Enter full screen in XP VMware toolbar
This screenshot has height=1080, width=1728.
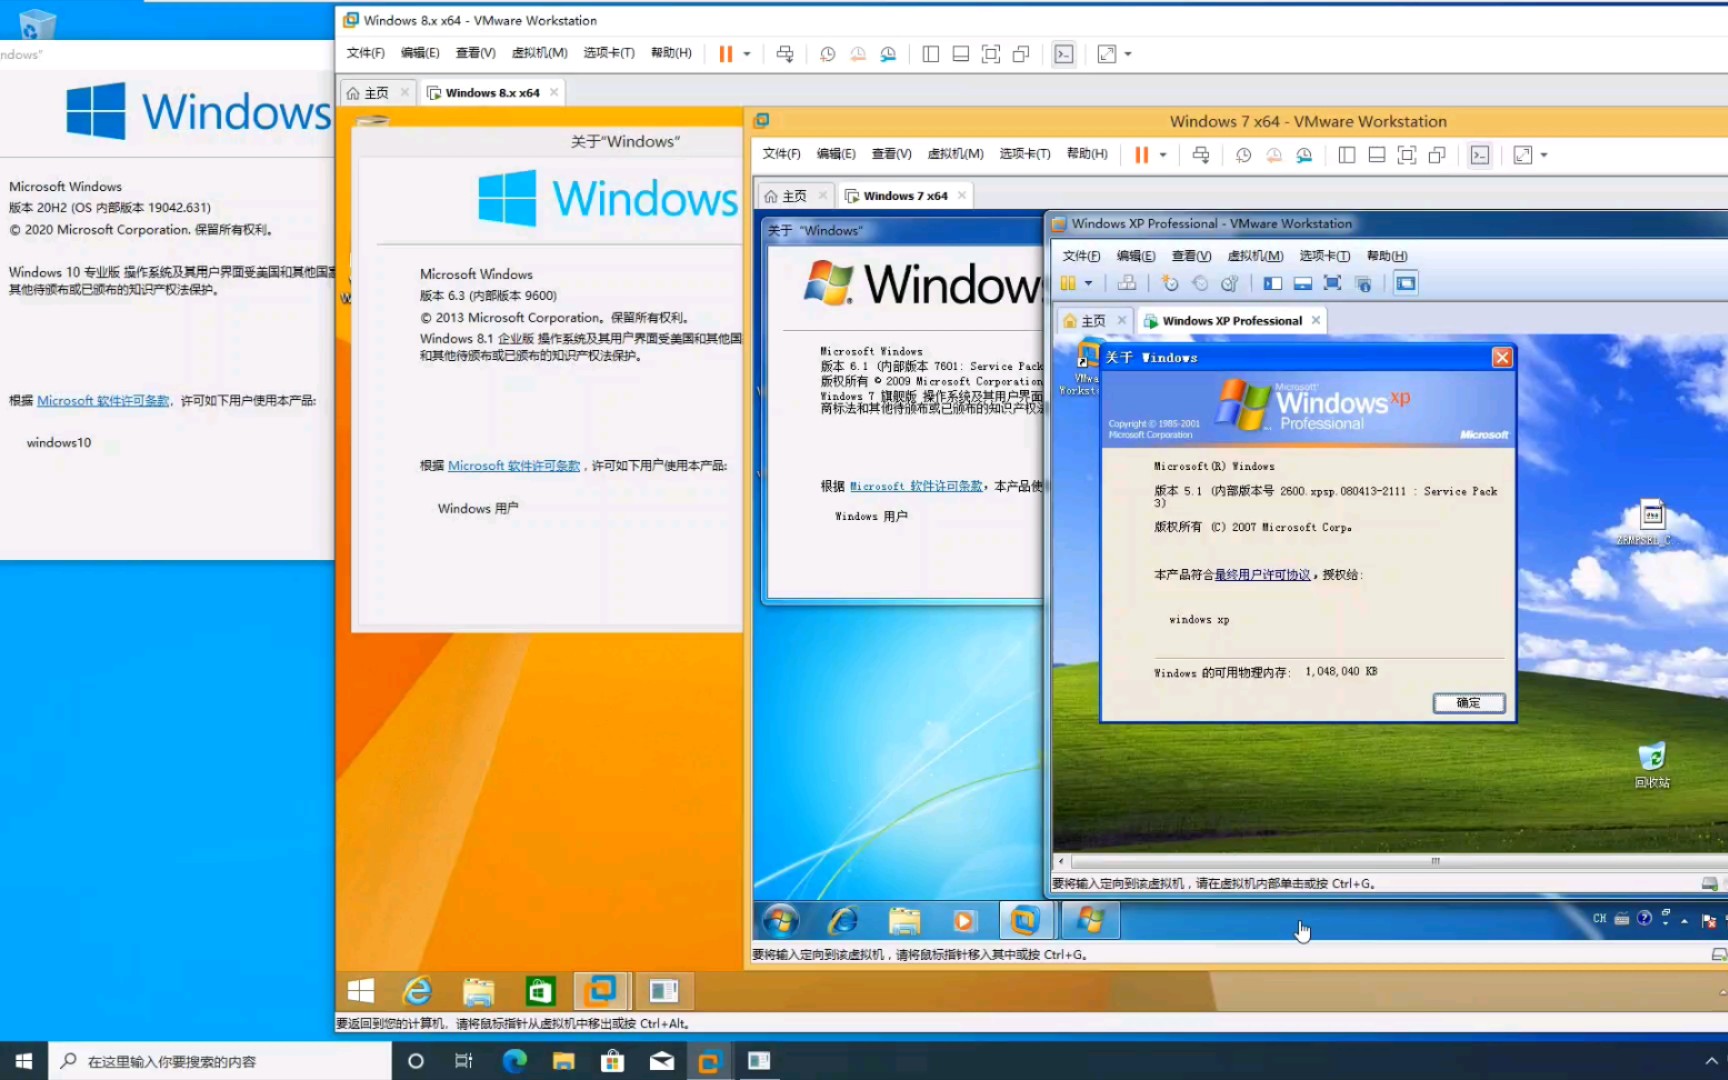(1332, 283)
